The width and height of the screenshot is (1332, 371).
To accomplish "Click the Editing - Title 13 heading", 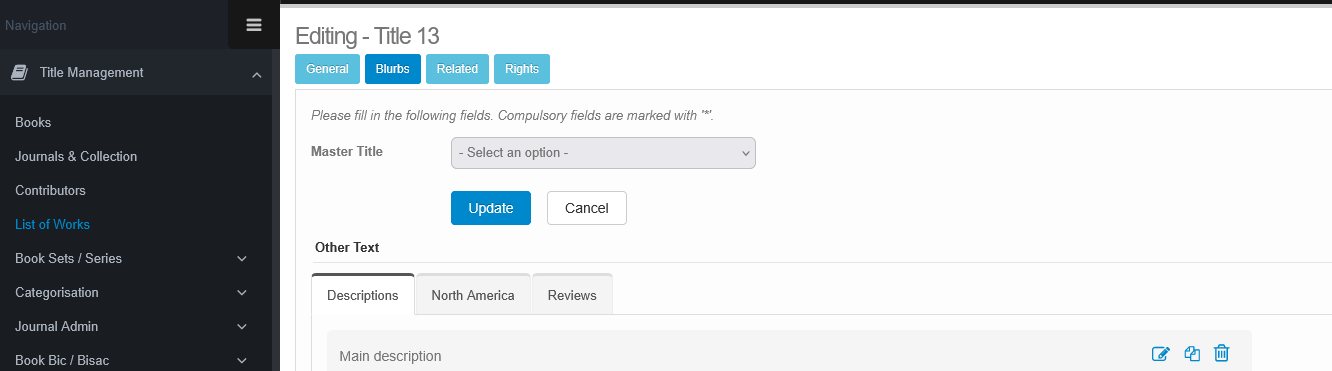I will [367, 36].
